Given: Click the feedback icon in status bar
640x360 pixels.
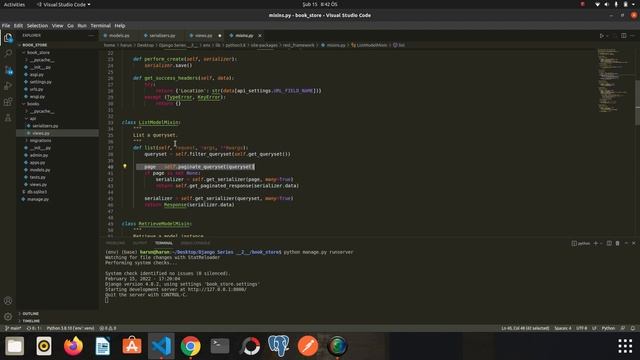Looking at the screenshot, I should [x=623, y=328].
